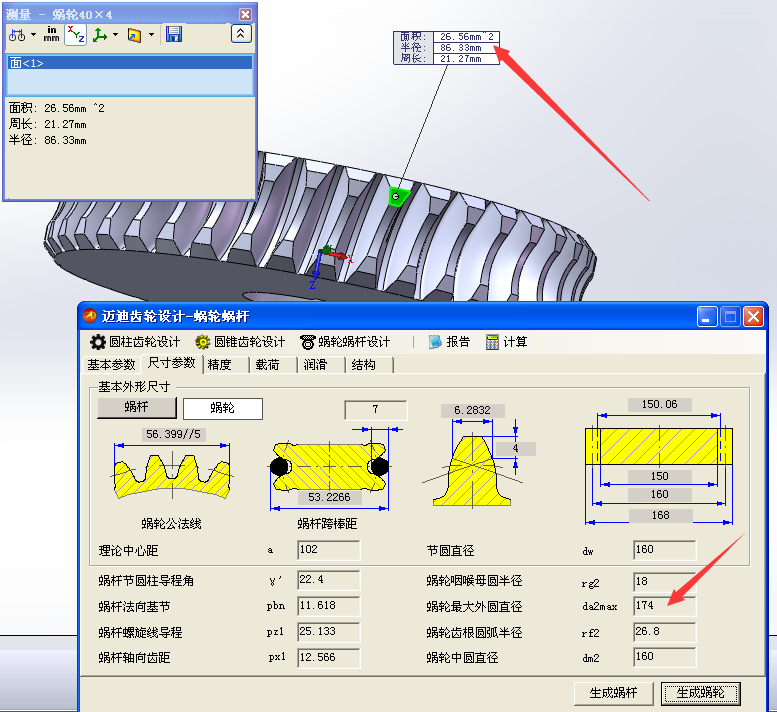The height and width of the screenshot is (712, 777).
Task: Click the green coordinate system icon
Action: (x=99, y=35)
